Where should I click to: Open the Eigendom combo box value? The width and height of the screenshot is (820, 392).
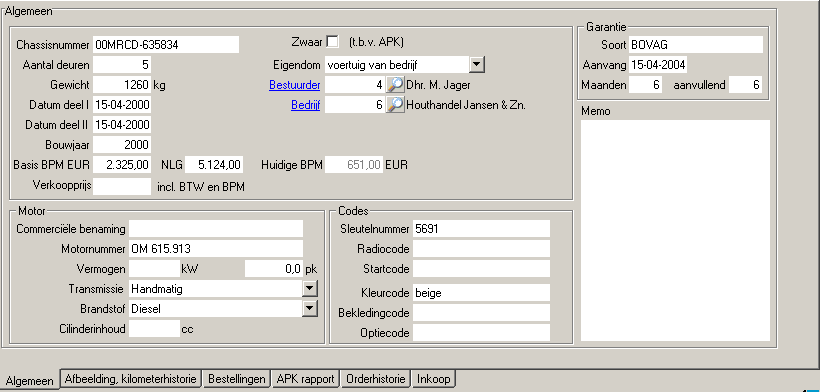click(x=404, y=65)
